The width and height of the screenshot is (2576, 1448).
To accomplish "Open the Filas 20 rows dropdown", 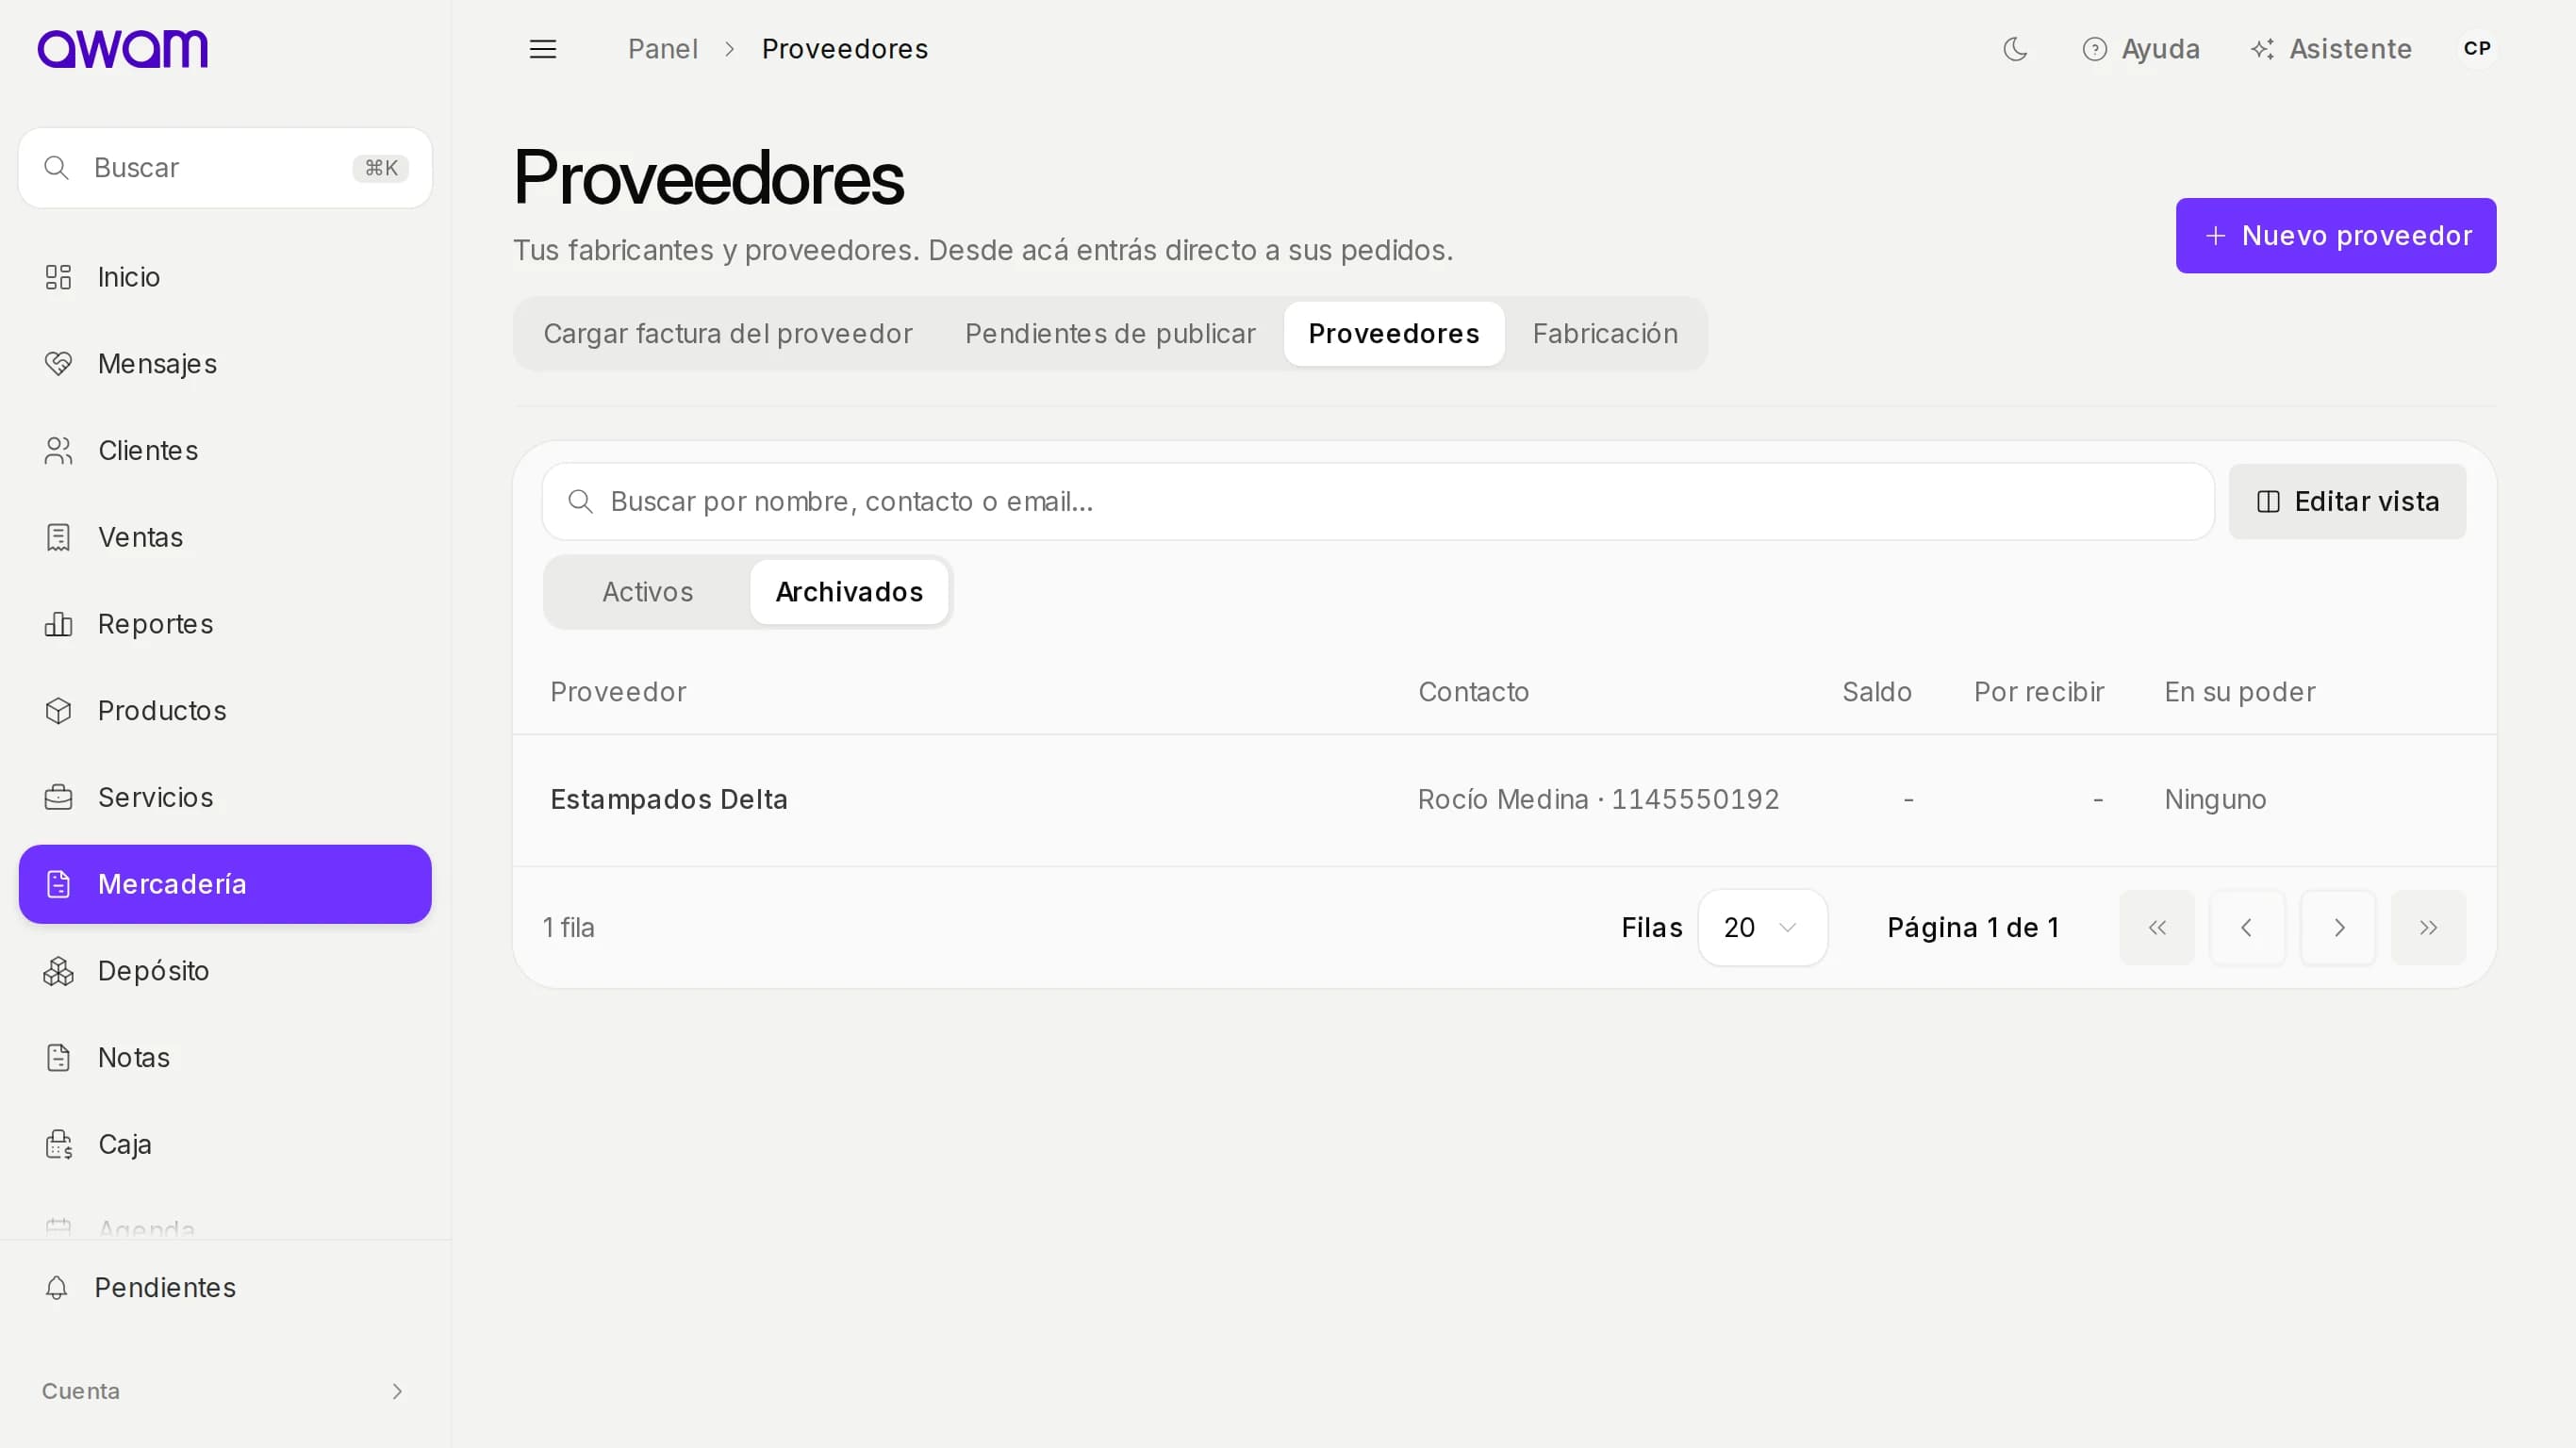I will click(x=1762, y=928).
